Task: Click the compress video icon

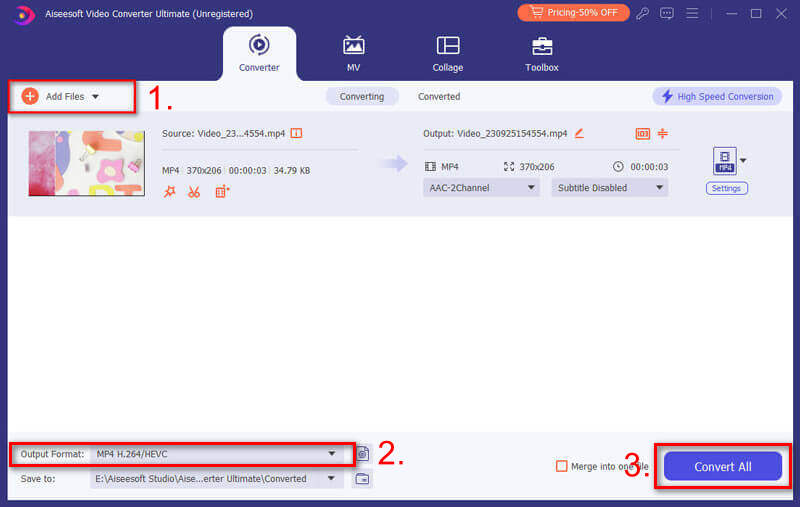Action: [x=663, y=134]
